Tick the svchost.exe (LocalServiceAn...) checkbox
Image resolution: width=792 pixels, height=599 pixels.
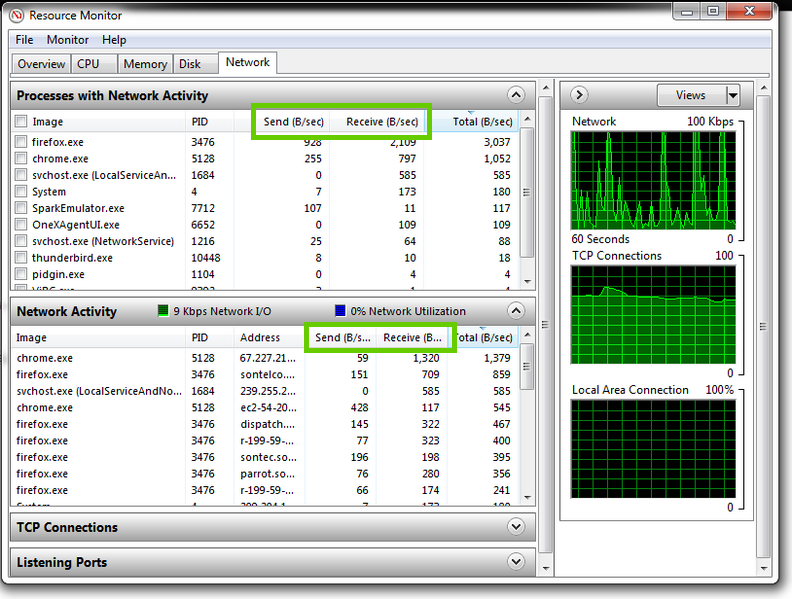point(21,175)
